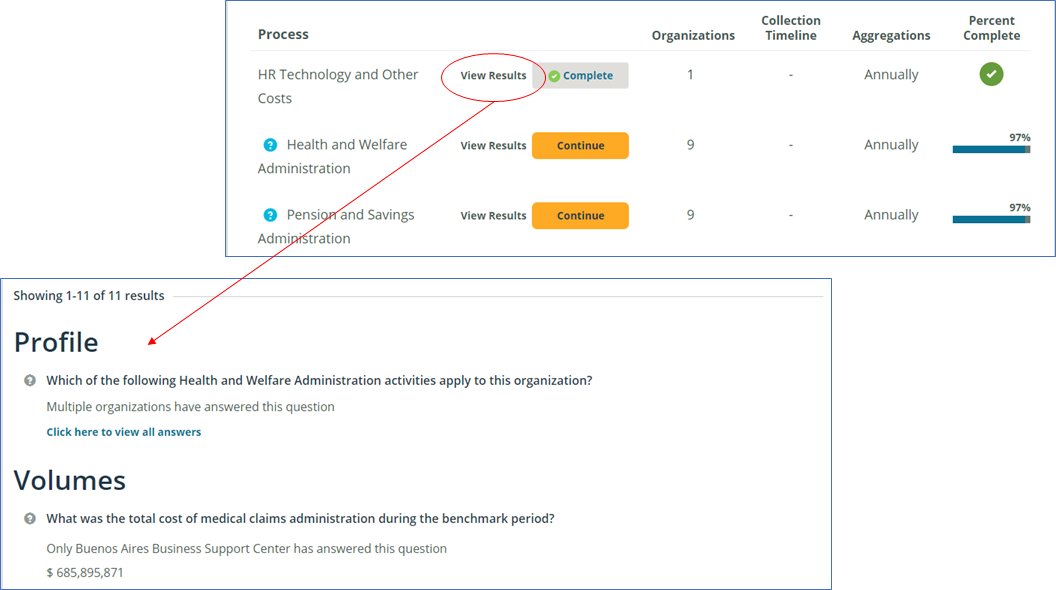
Task: Click the help icon beside Pension and Savings Administration
Action: pyautogui.click(x=270, y=215)
